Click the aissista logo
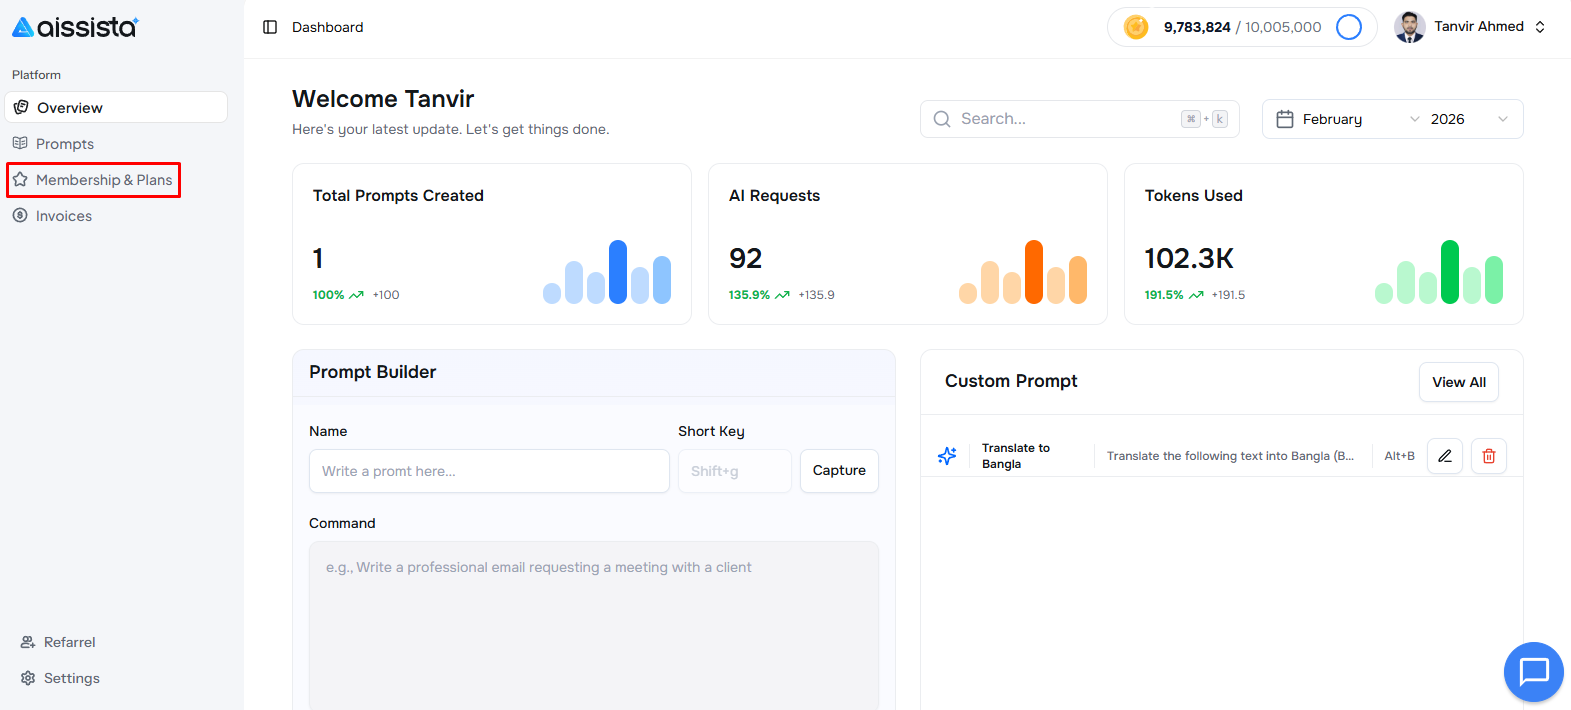The width and height of the screenshot is (1571, 710). 75,27
